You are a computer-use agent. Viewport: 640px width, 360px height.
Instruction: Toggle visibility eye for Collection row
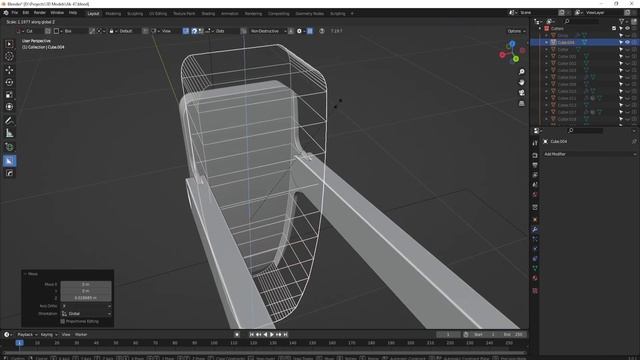pyautogui.click(x=627, y=28)
